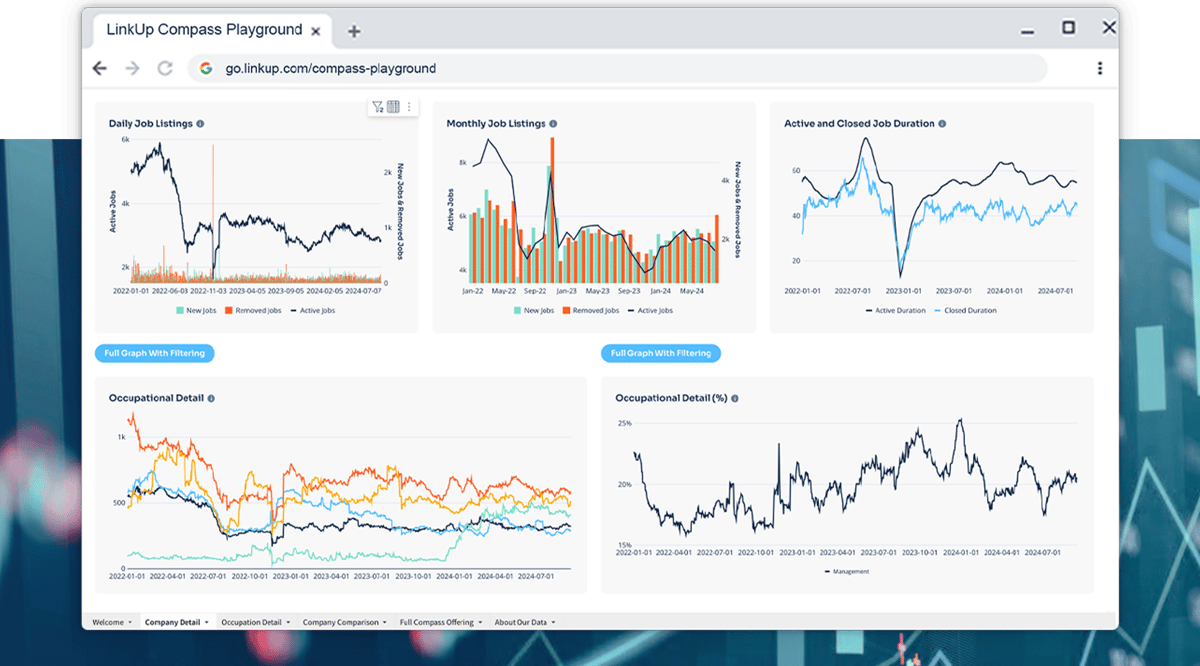The image size is (1200, 666).
Task: Toggle Removed Jobs legend in Daily Job Listings
Action: [x=253, y=311]
